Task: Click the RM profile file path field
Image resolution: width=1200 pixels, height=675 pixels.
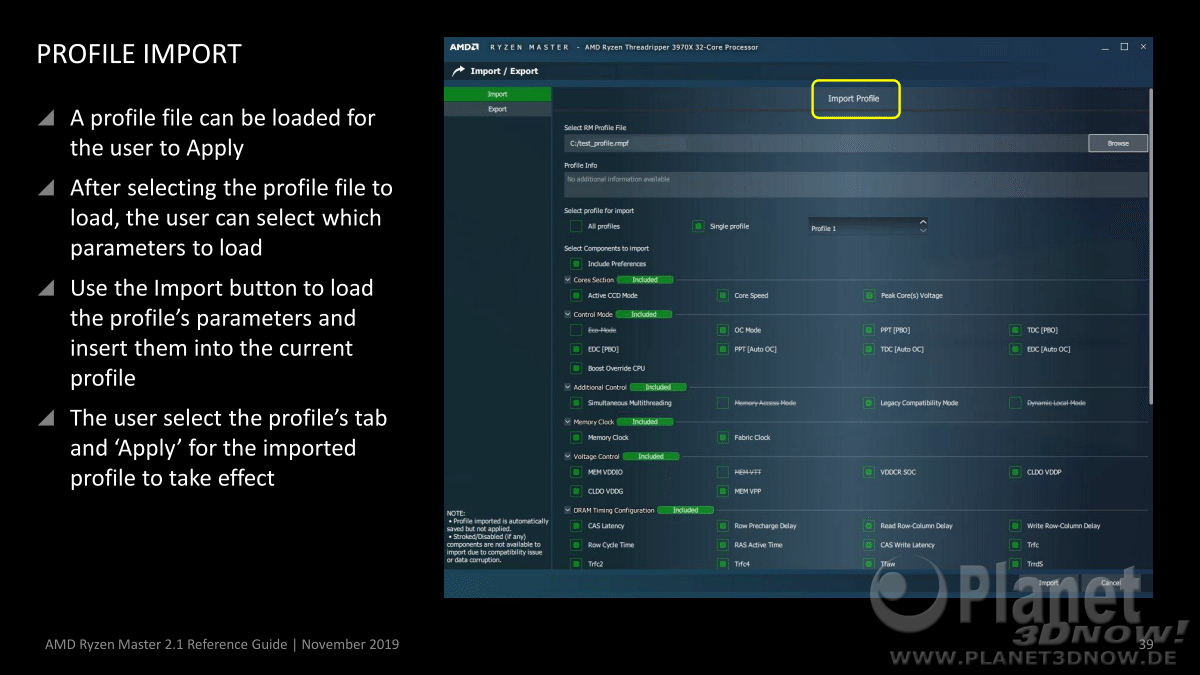Action: tap(825, 143)
